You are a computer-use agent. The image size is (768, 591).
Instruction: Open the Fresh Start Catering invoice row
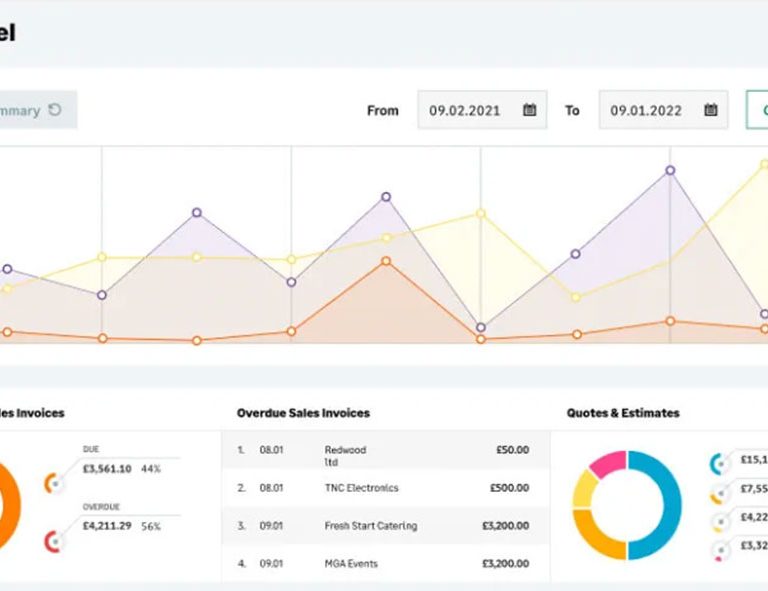click(385, 525)
